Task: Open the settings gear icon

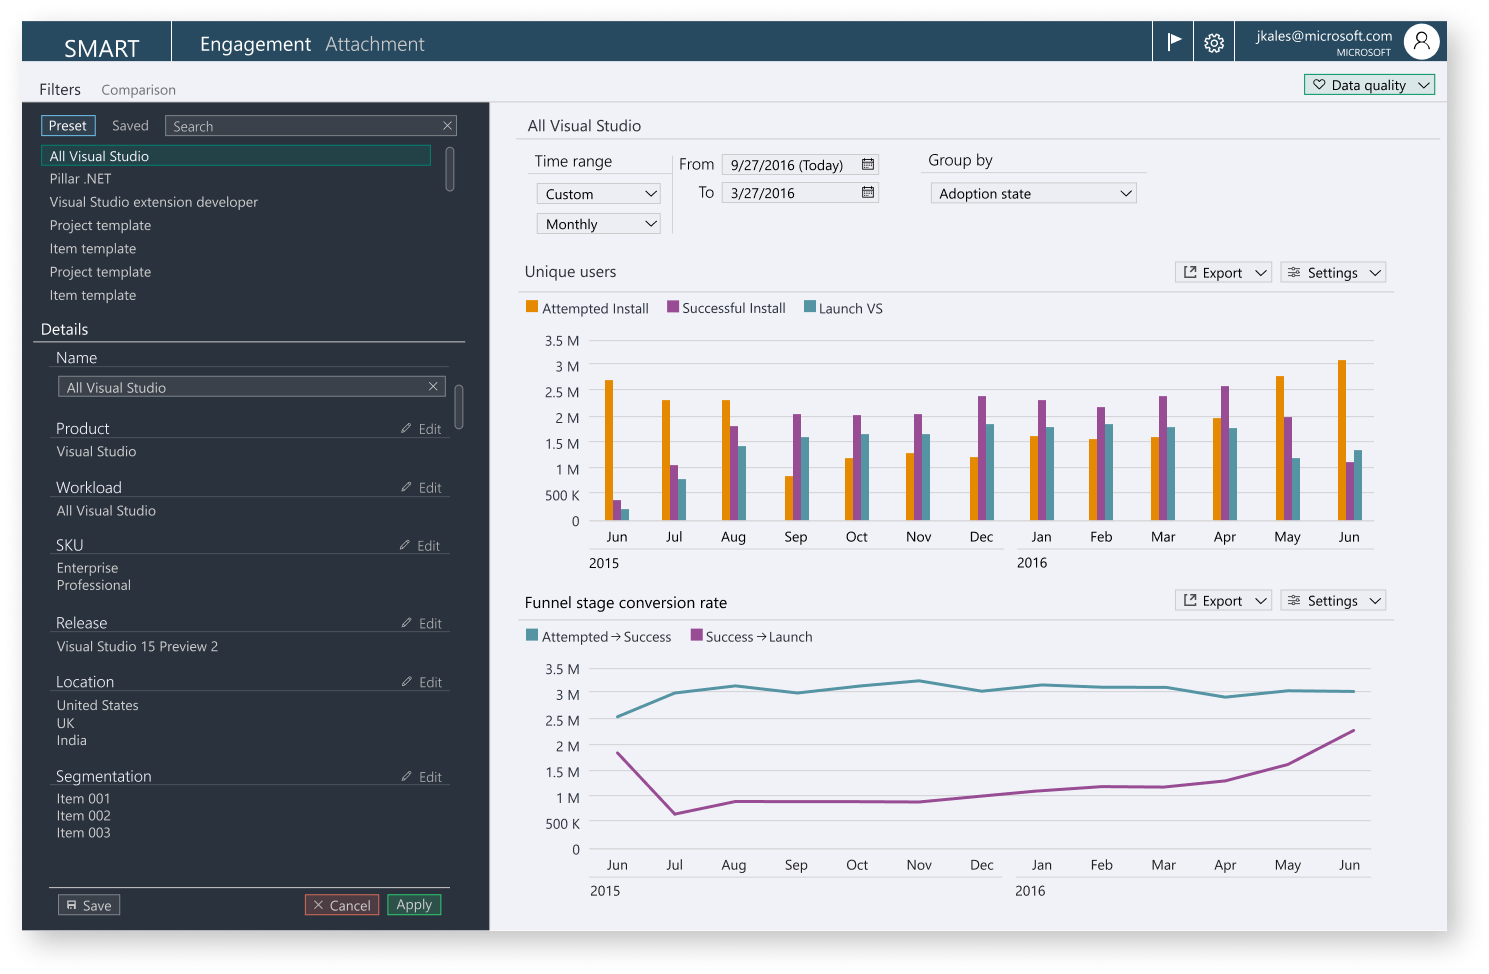Action: click(1214, 43)
